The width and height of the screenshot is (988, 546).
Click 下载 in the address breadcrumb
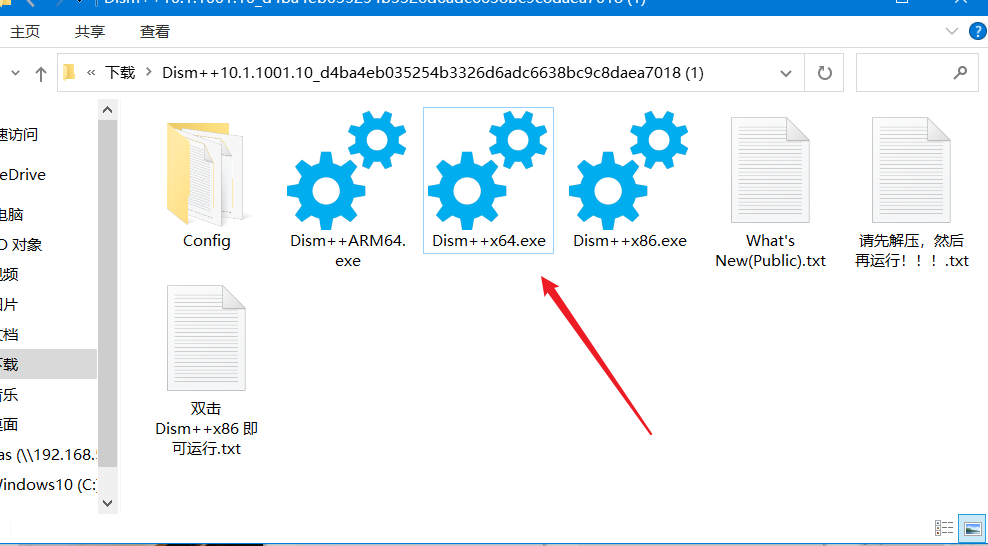(120, 72)
